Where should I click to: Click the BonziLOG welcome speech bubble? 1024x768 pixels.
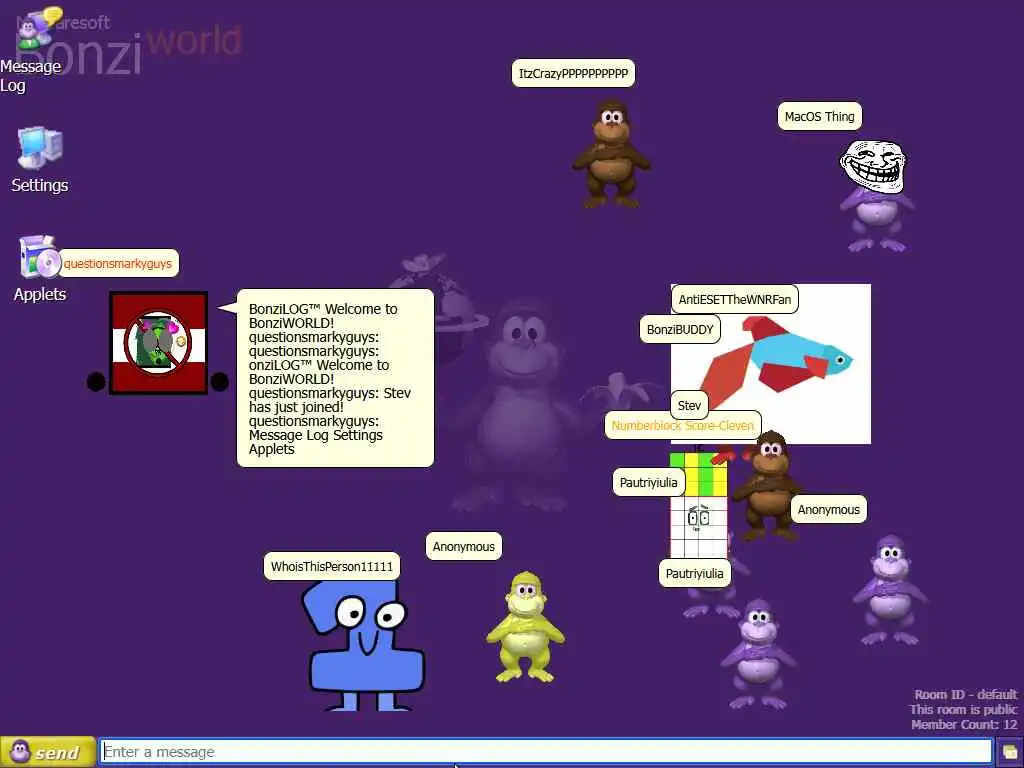[x=335, y=378]
